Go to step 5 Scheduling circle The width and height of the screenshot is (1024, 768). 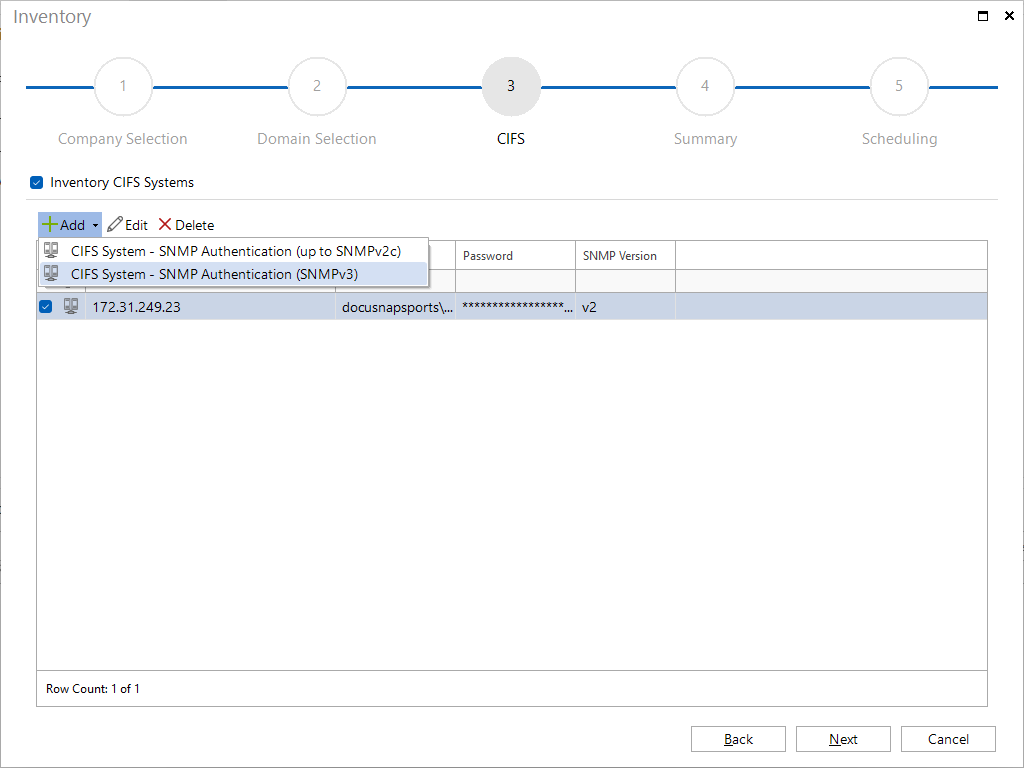click(x=899, y=86)
